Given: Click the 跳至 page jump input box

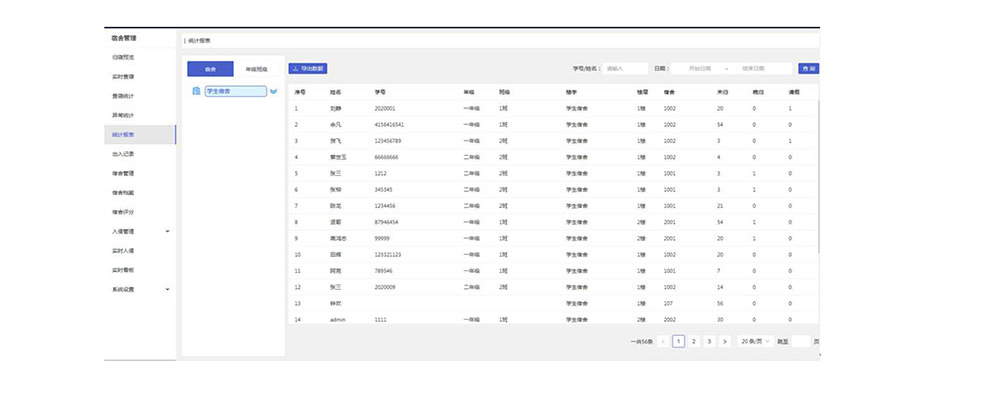Looking at the screenshot, I should click(x=800, y=341).
